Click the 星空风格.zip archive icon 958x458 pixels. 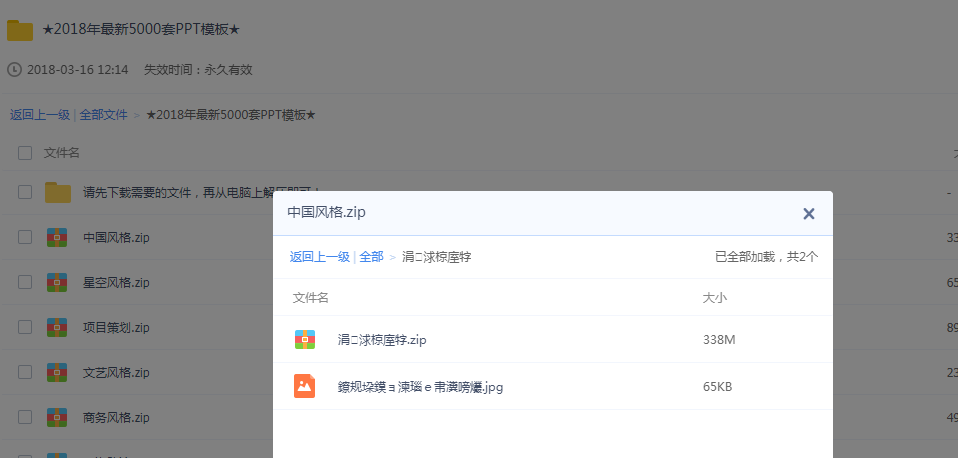click(x=57, y=283)
